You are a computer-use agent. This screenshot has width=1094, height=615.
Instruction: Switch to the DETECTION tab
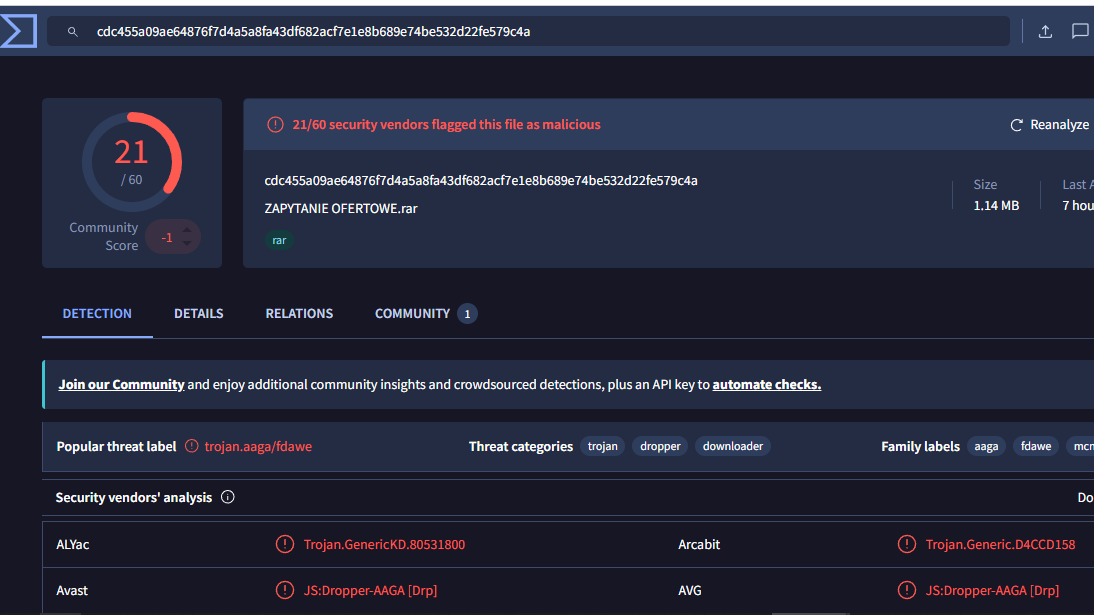click(x=97, y=313)
